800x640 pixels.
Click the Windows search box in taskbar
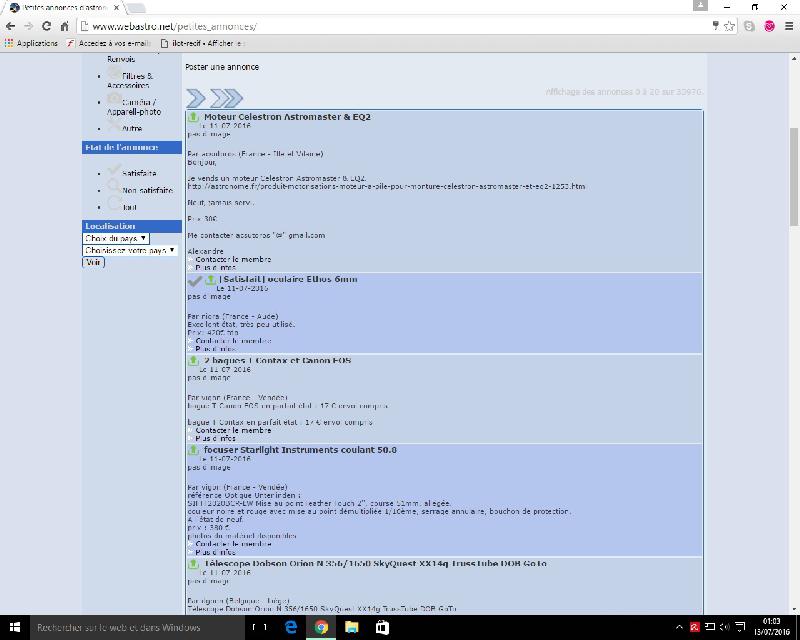pos(138,627)
